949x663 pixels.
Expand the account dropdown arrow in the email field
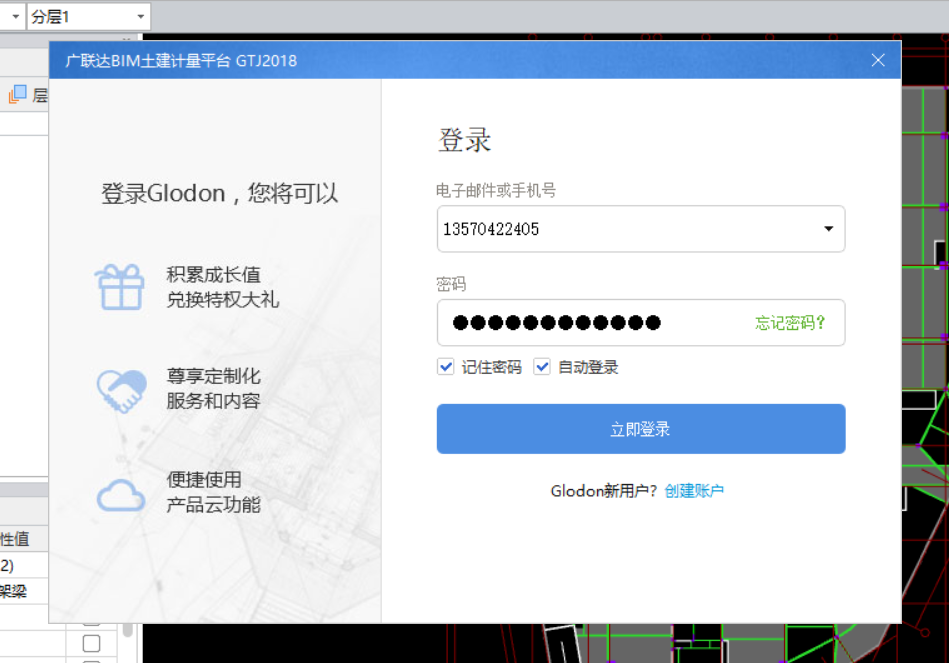coord(829,229)
